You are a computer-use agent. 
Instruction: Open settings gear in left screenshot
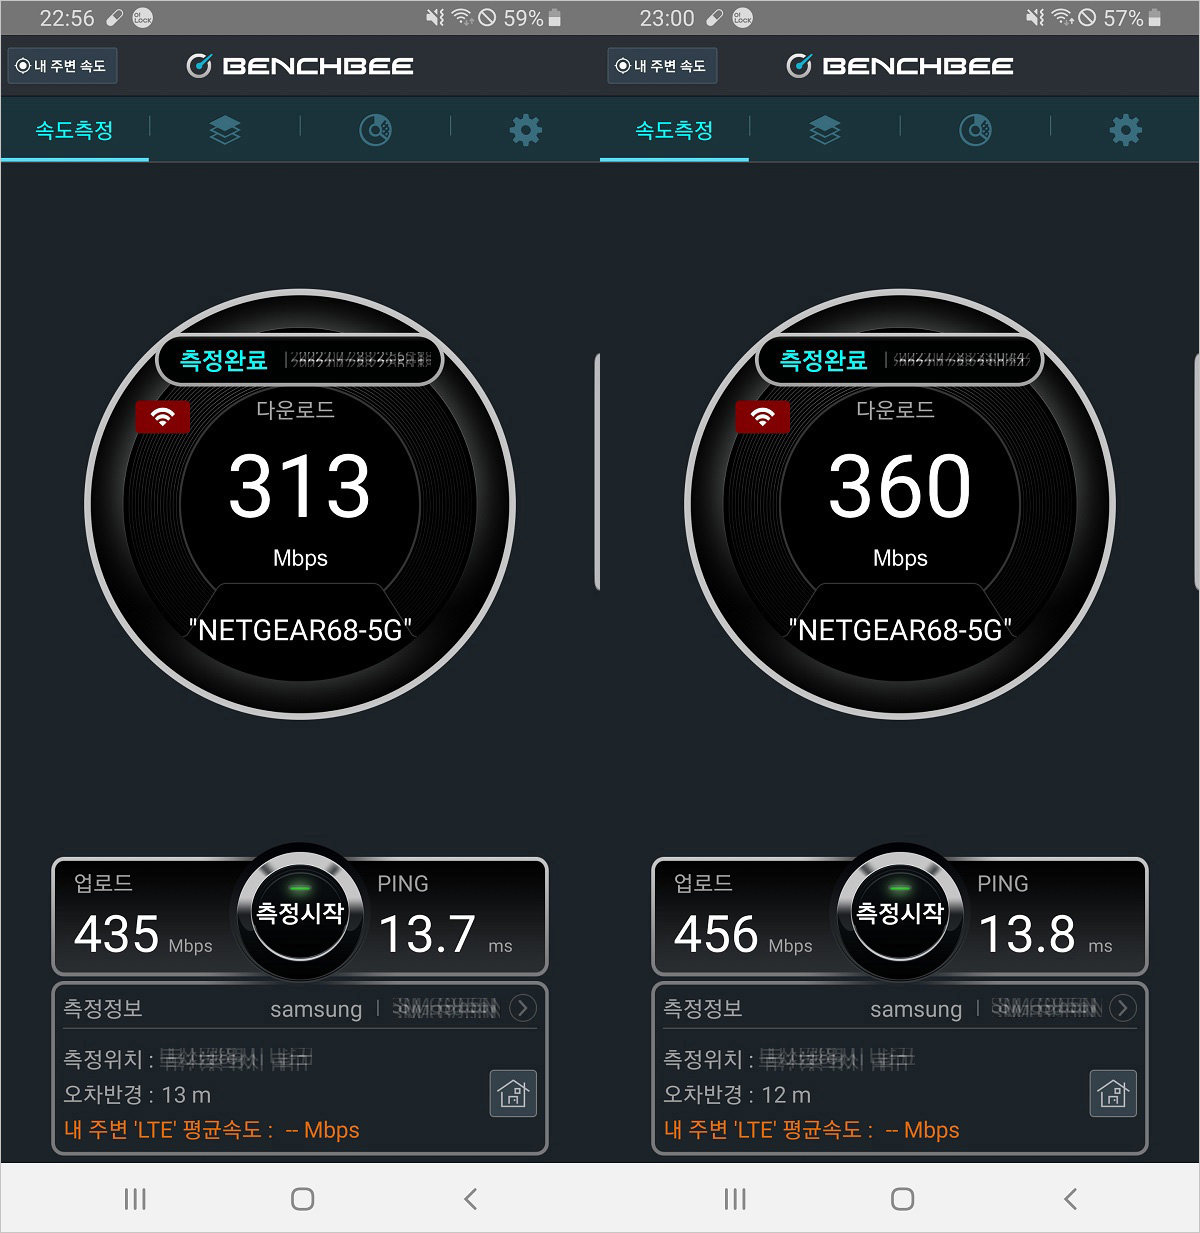525,130
